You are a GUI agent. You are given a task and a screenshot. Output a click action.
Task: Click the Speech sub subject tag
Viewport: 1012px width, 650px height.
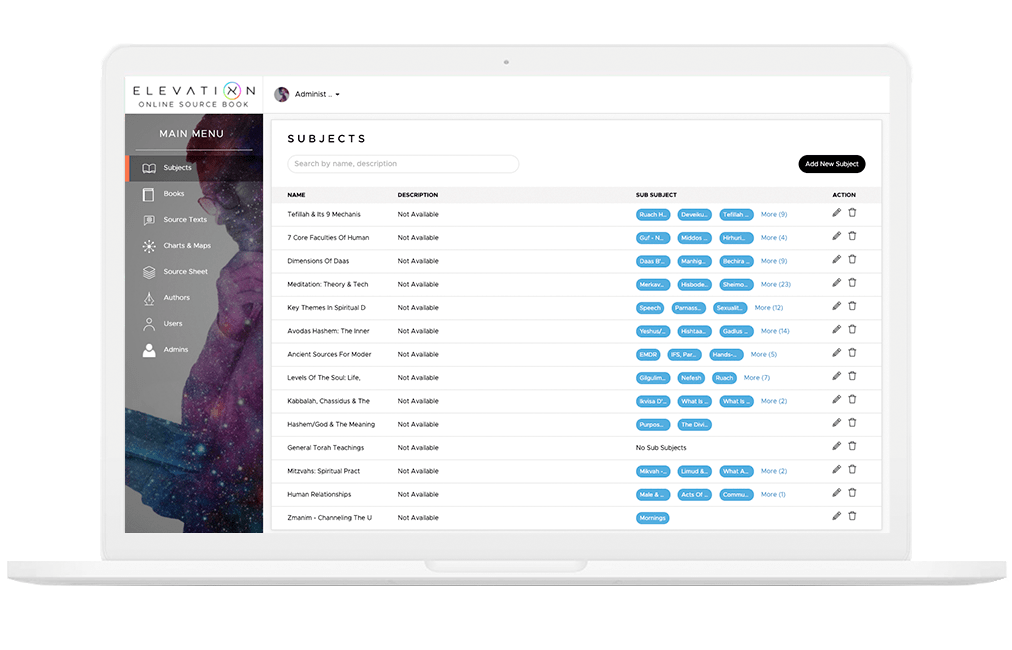[650, 308]
